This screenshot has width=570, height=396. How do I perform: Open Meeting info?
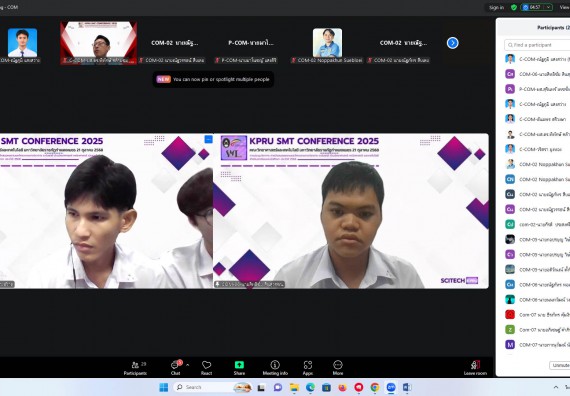coord(275,368)
